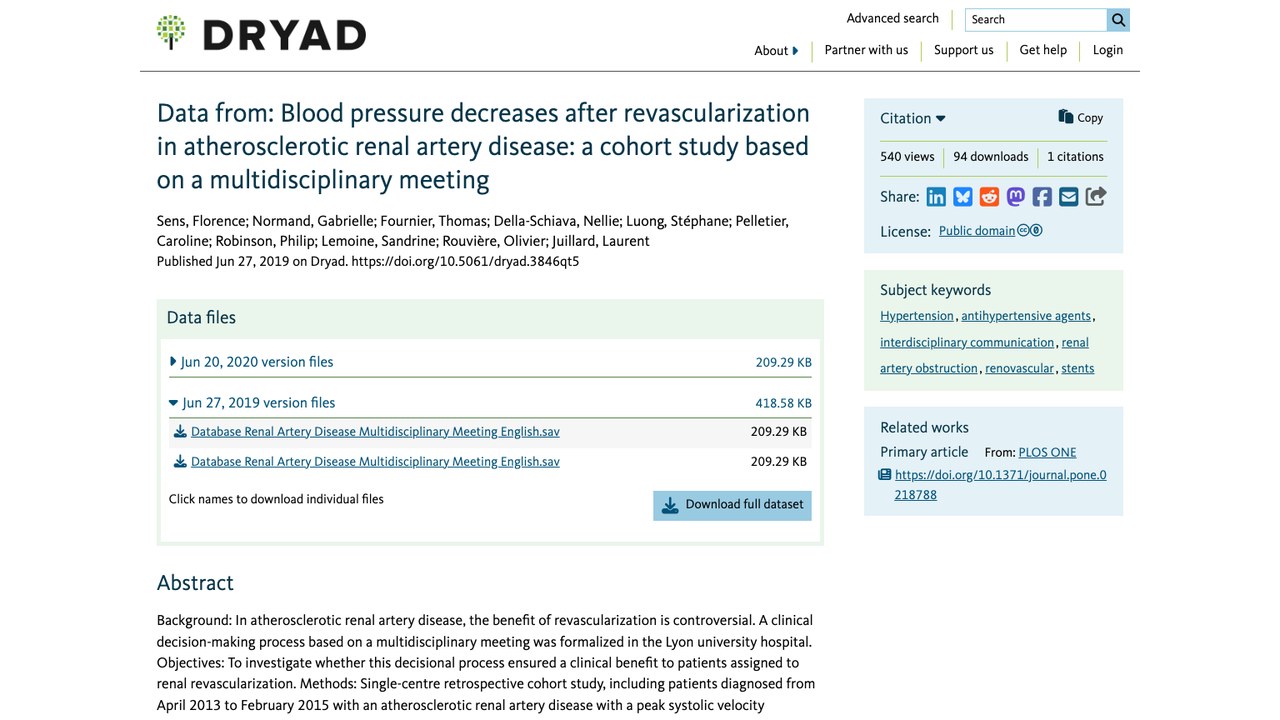Browse the stents keyword
Screen dimensions: 1280x720
pos(1078,368)
